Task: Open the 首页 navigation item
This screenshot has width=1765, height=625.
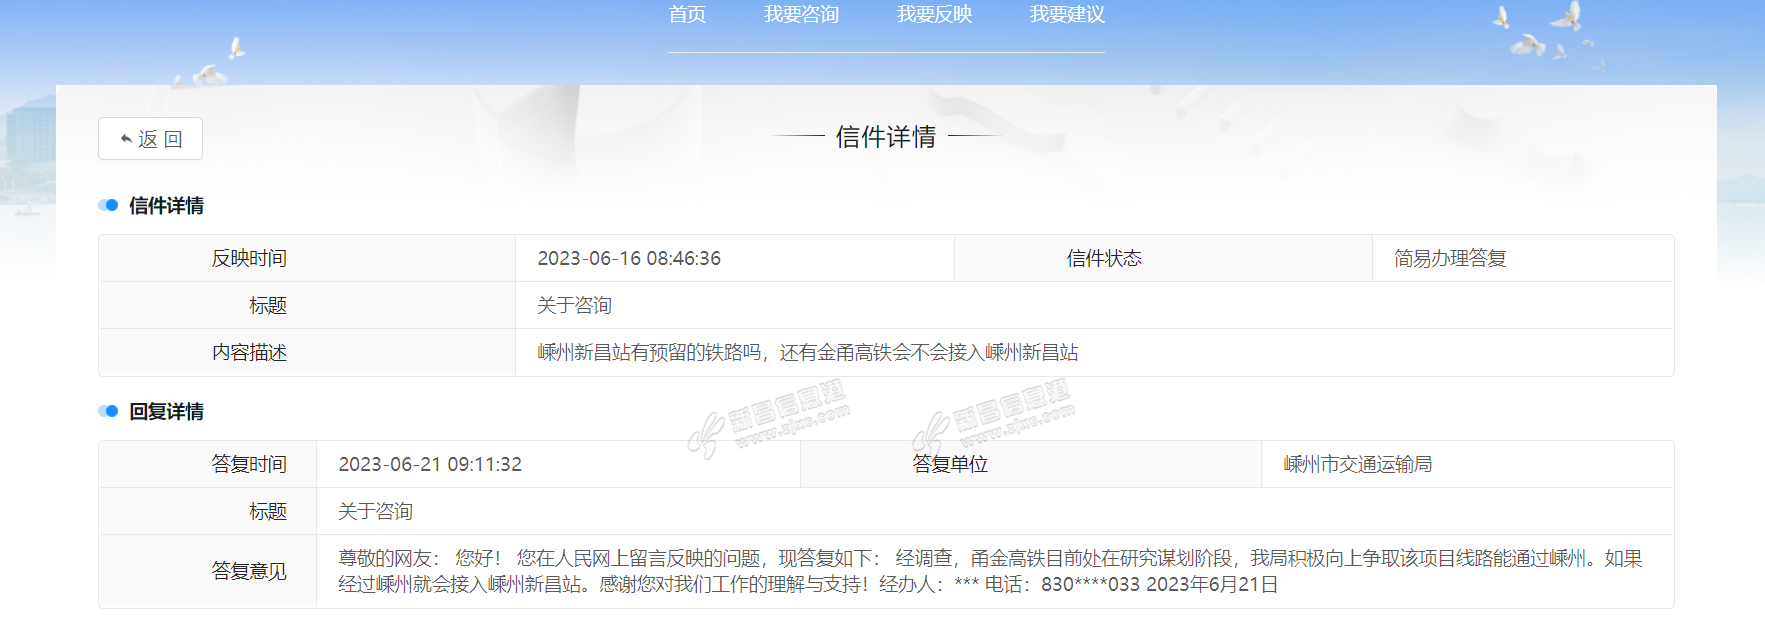Action: (x=687, y=15)
